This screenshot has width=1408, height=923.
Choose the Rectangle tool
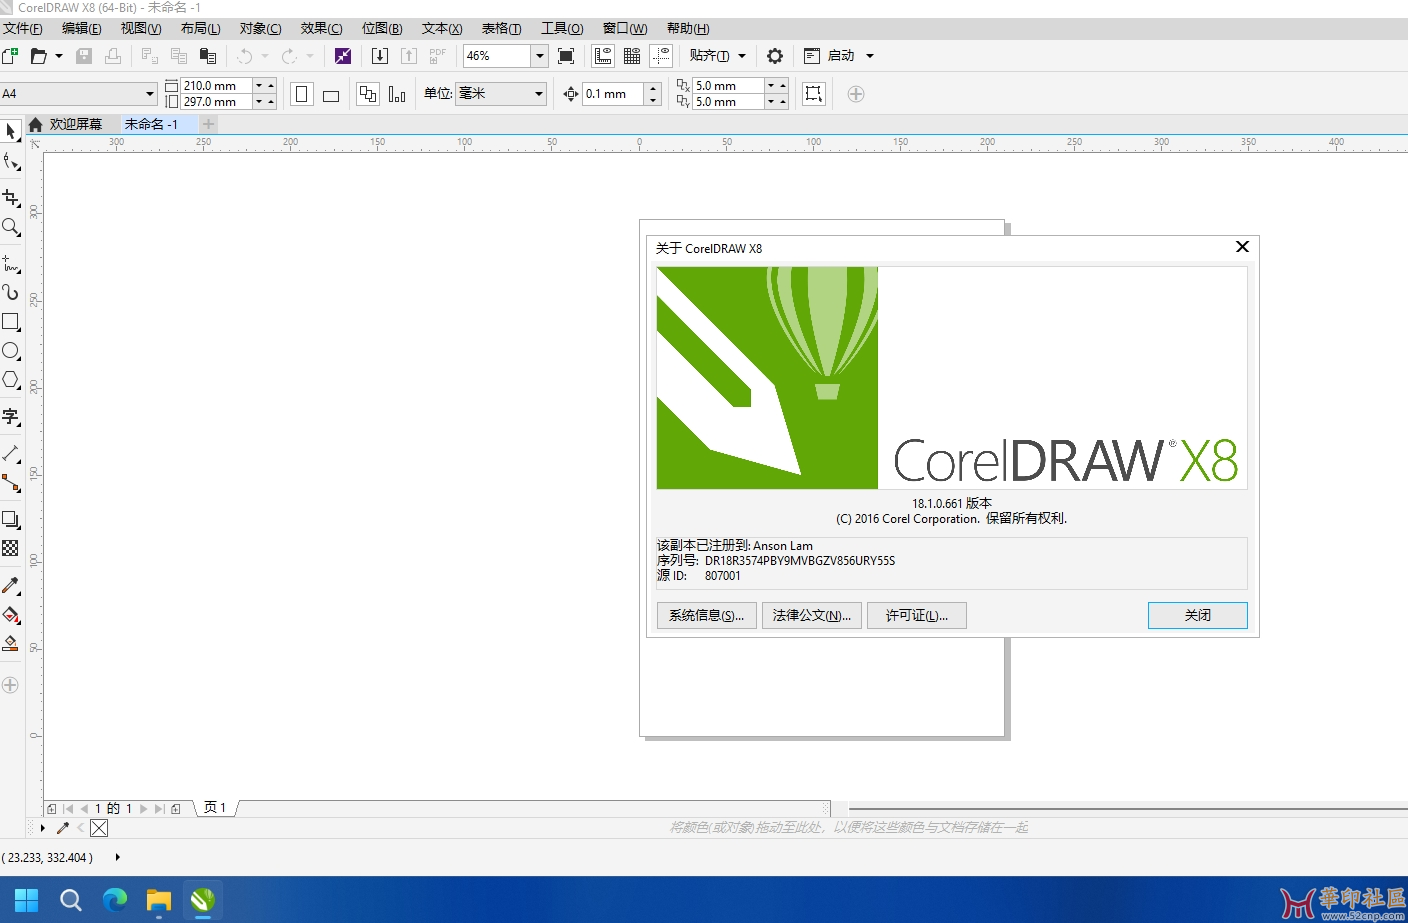[11, 321]
